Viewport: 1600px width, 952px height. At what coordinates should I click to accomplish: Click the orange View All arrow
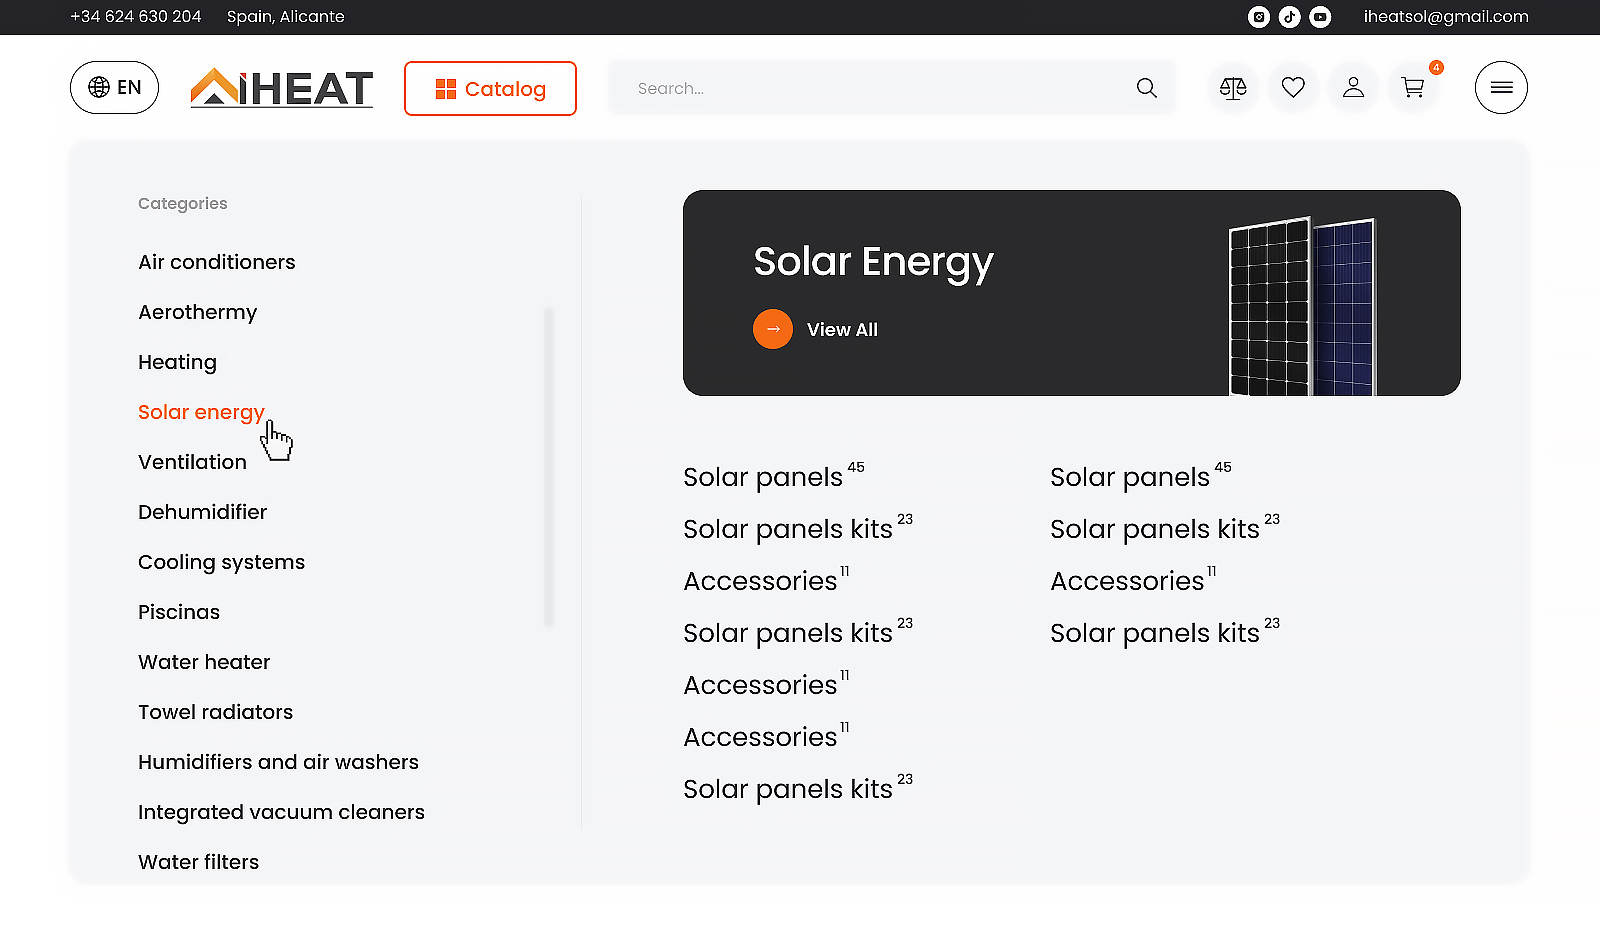[773, 329]
